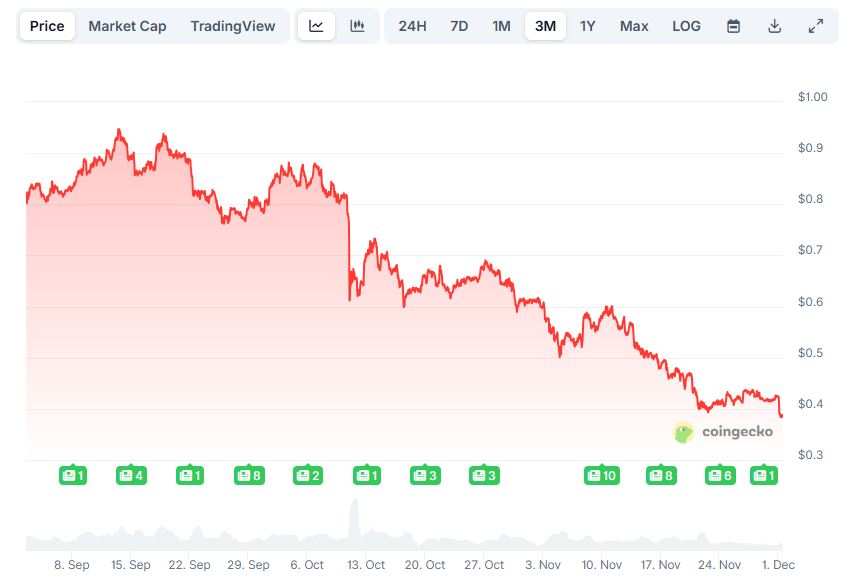Open the Market Cap tab
Image resolution: width=846 pixels, height=582 pixels.
[127, 25]
